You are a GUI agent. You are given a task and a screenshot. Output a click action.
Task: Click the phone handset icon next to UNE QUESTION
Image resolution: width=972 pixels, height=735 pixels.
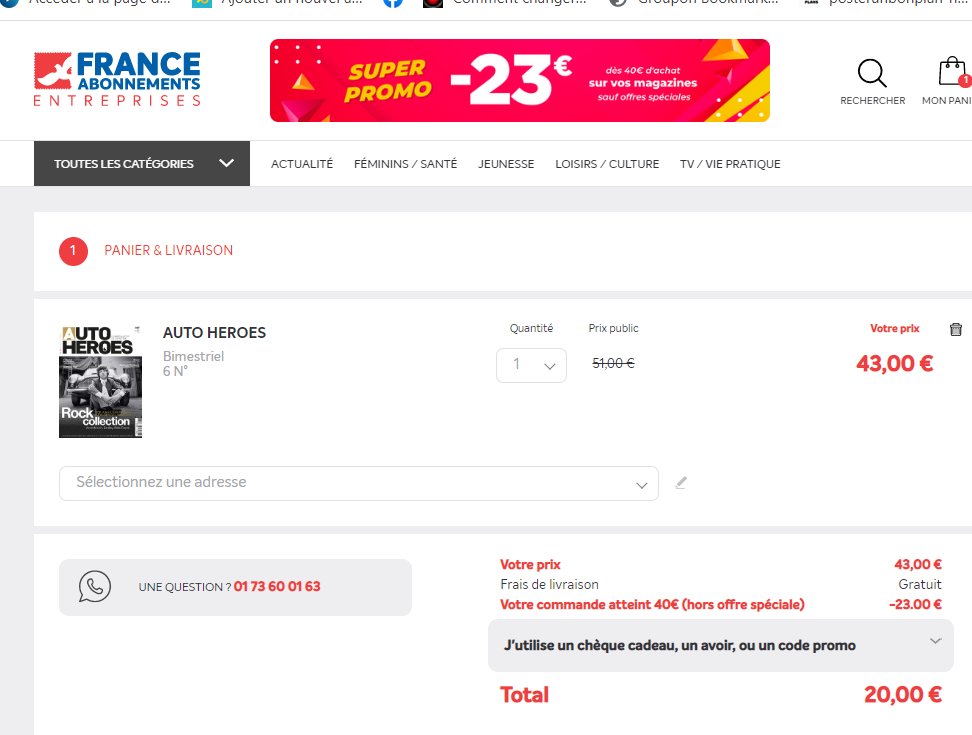[x=95, y=587]
